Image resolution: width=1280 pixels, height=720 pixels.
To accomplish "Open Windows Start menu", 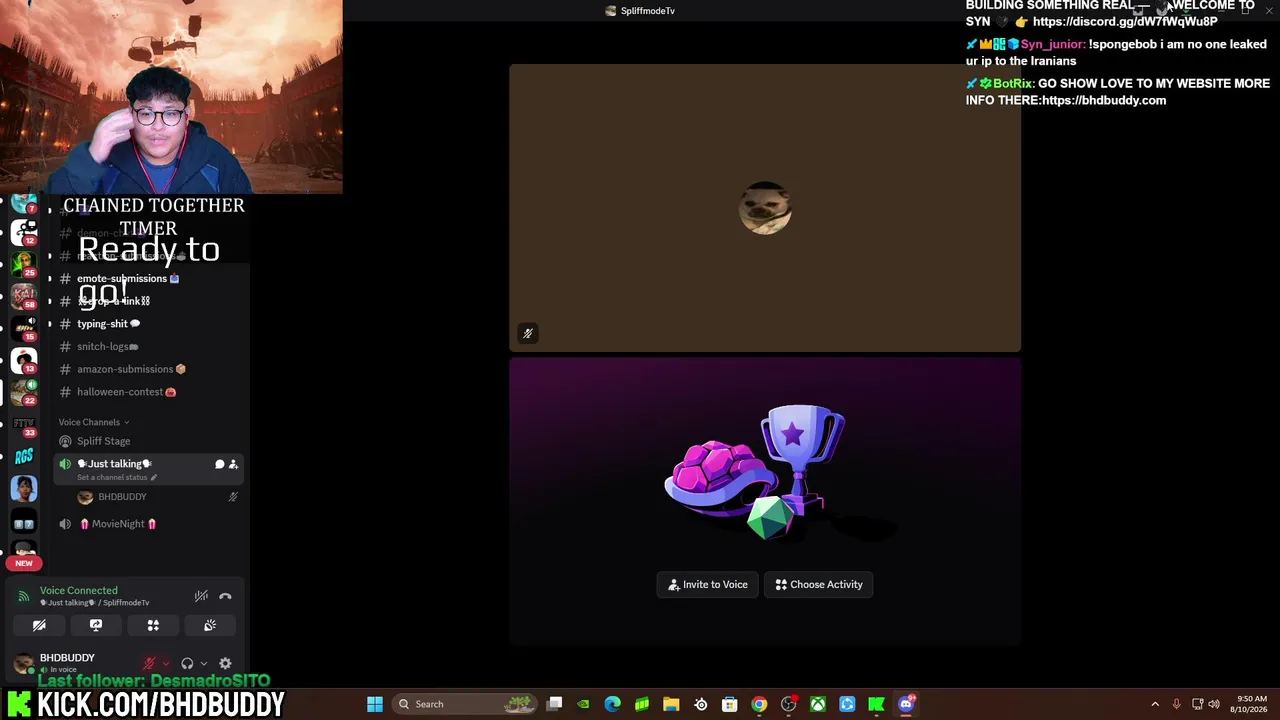I will click(375, 704).
